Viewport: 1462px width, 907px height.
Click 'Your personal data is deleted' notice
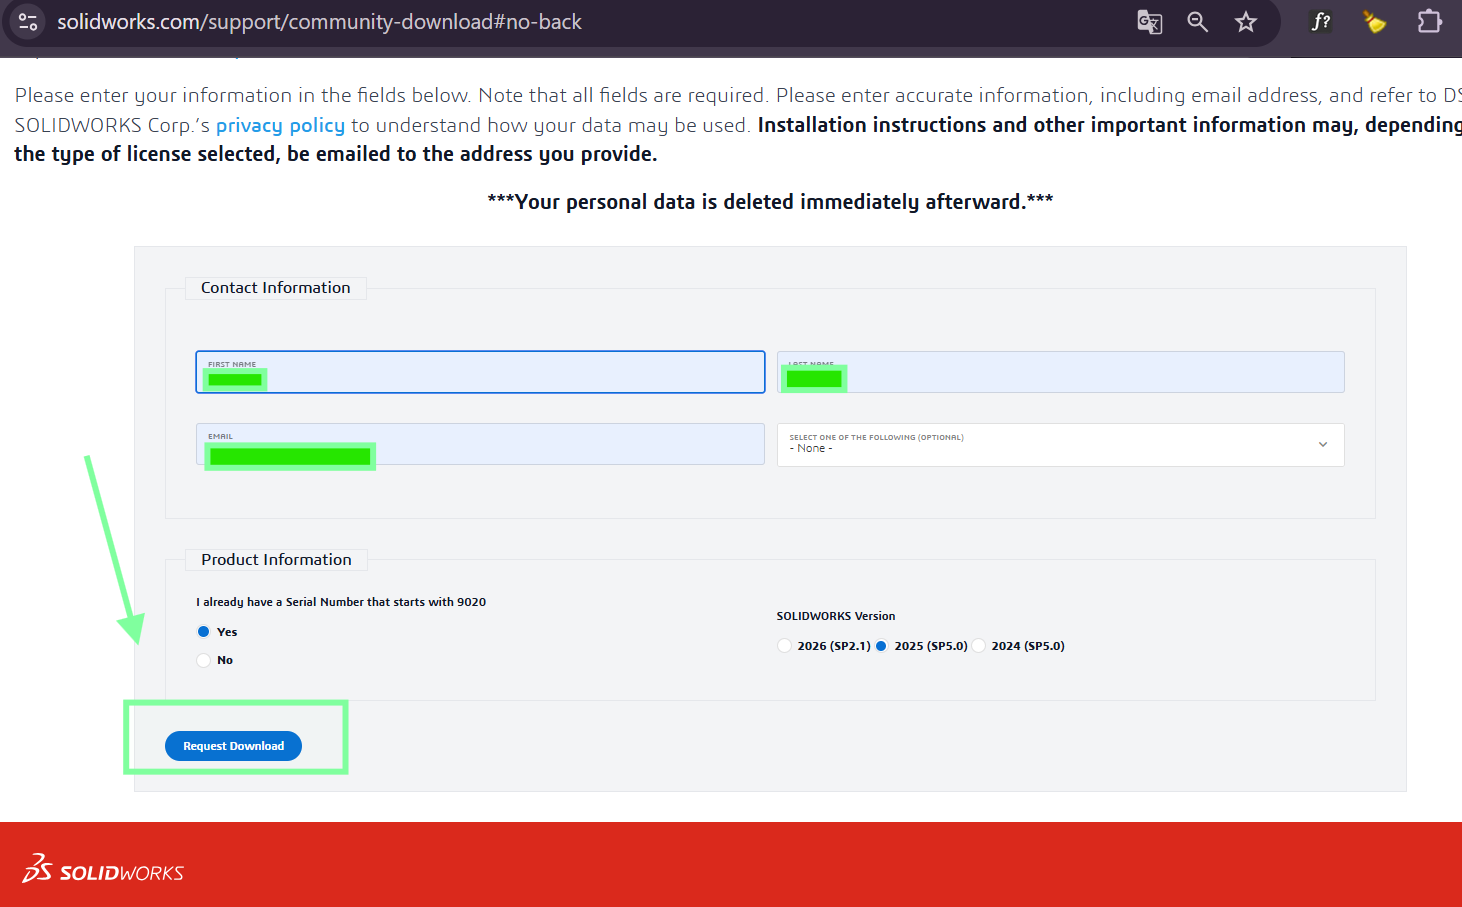click(770, 202)
